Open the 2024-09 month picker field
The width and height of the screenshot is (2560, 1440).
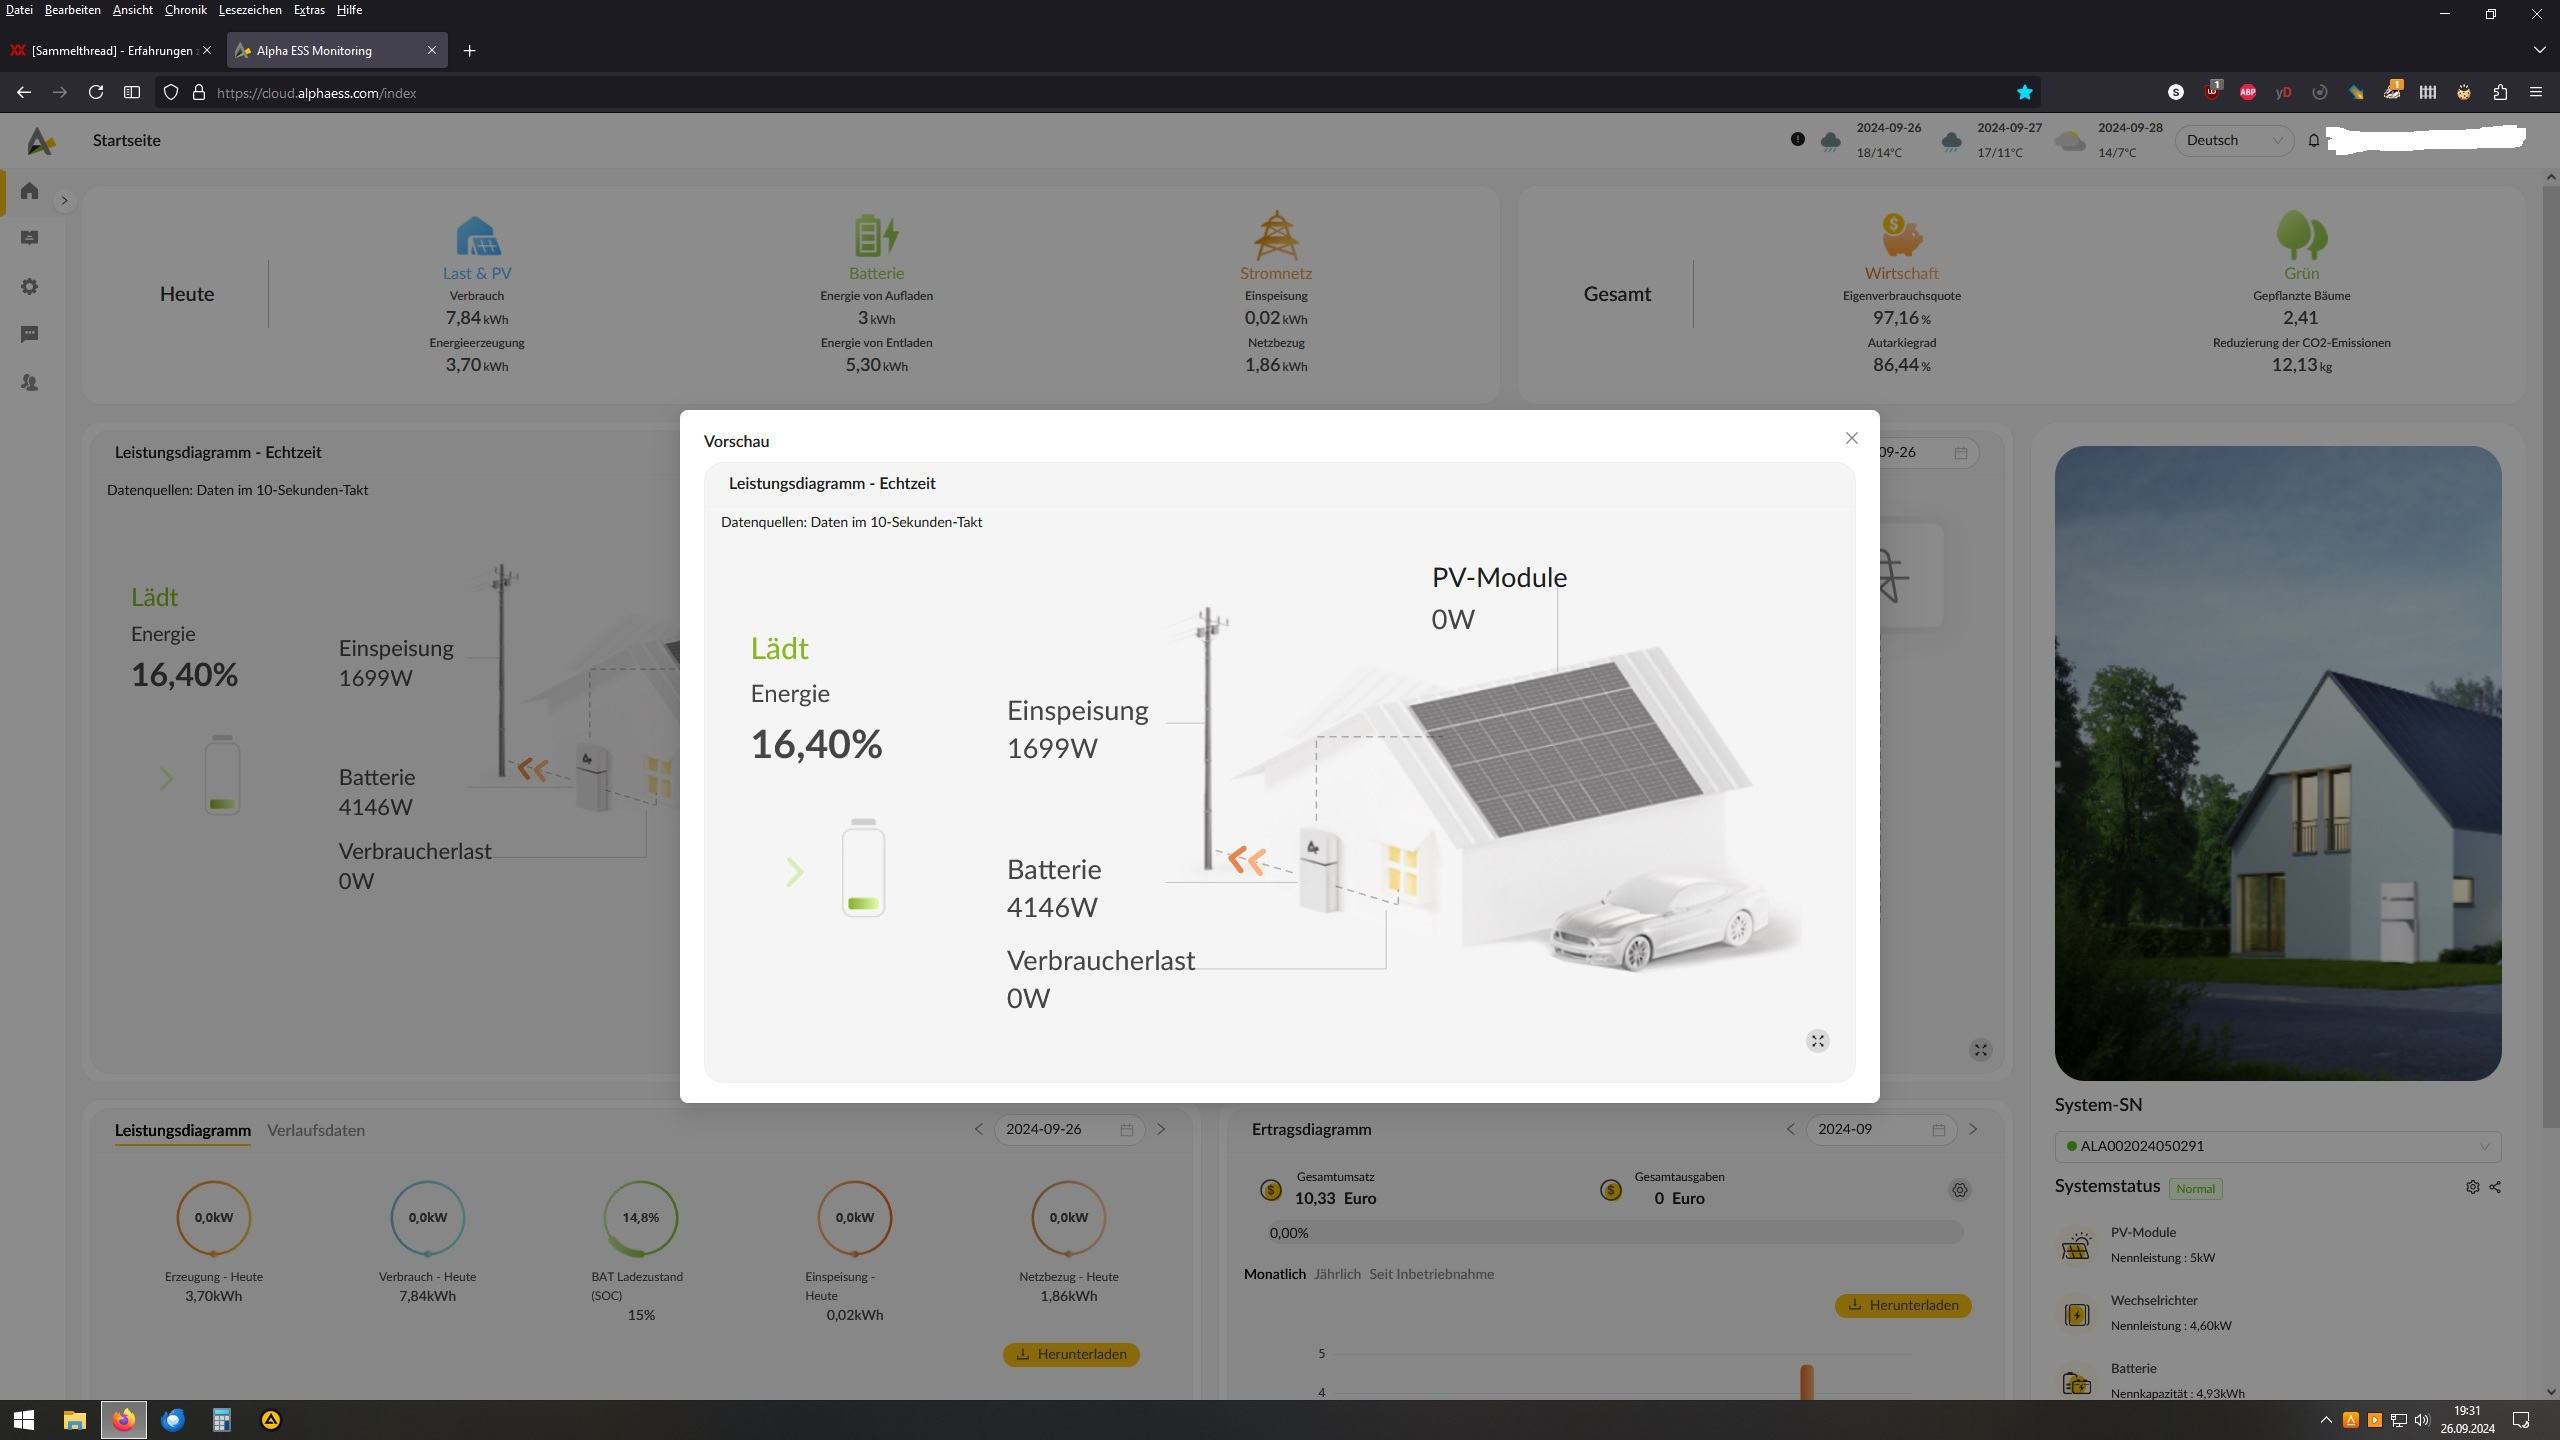(x=1881, y=1129)
